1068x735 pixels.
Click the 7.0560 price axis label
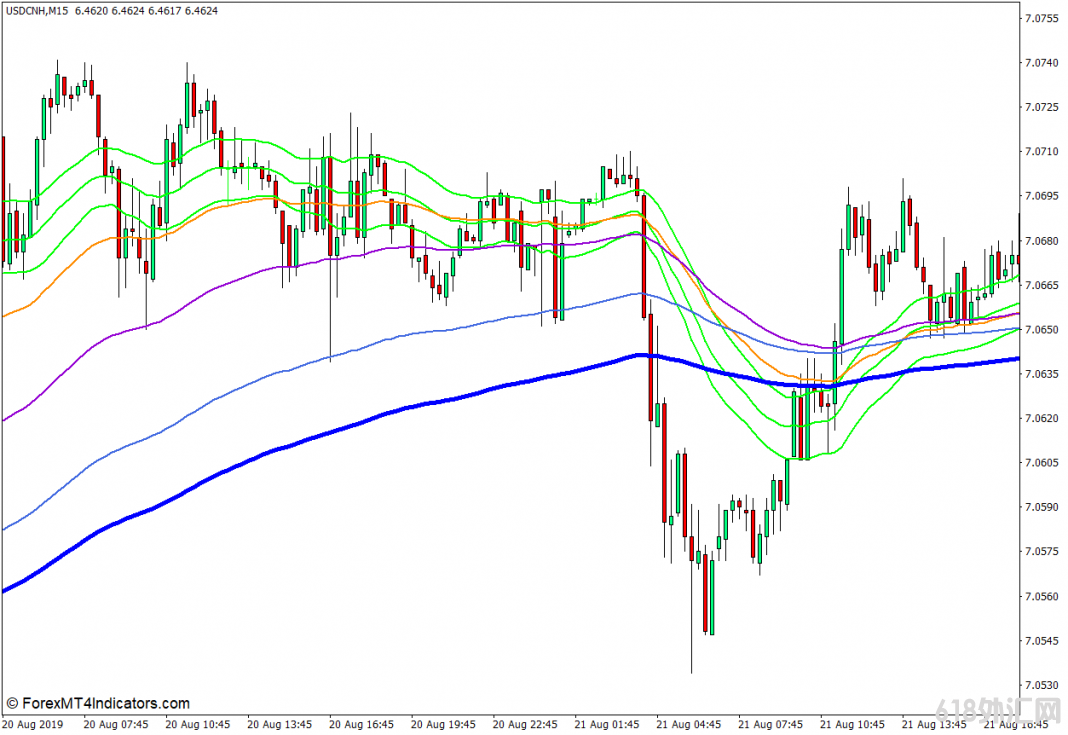1041,596
